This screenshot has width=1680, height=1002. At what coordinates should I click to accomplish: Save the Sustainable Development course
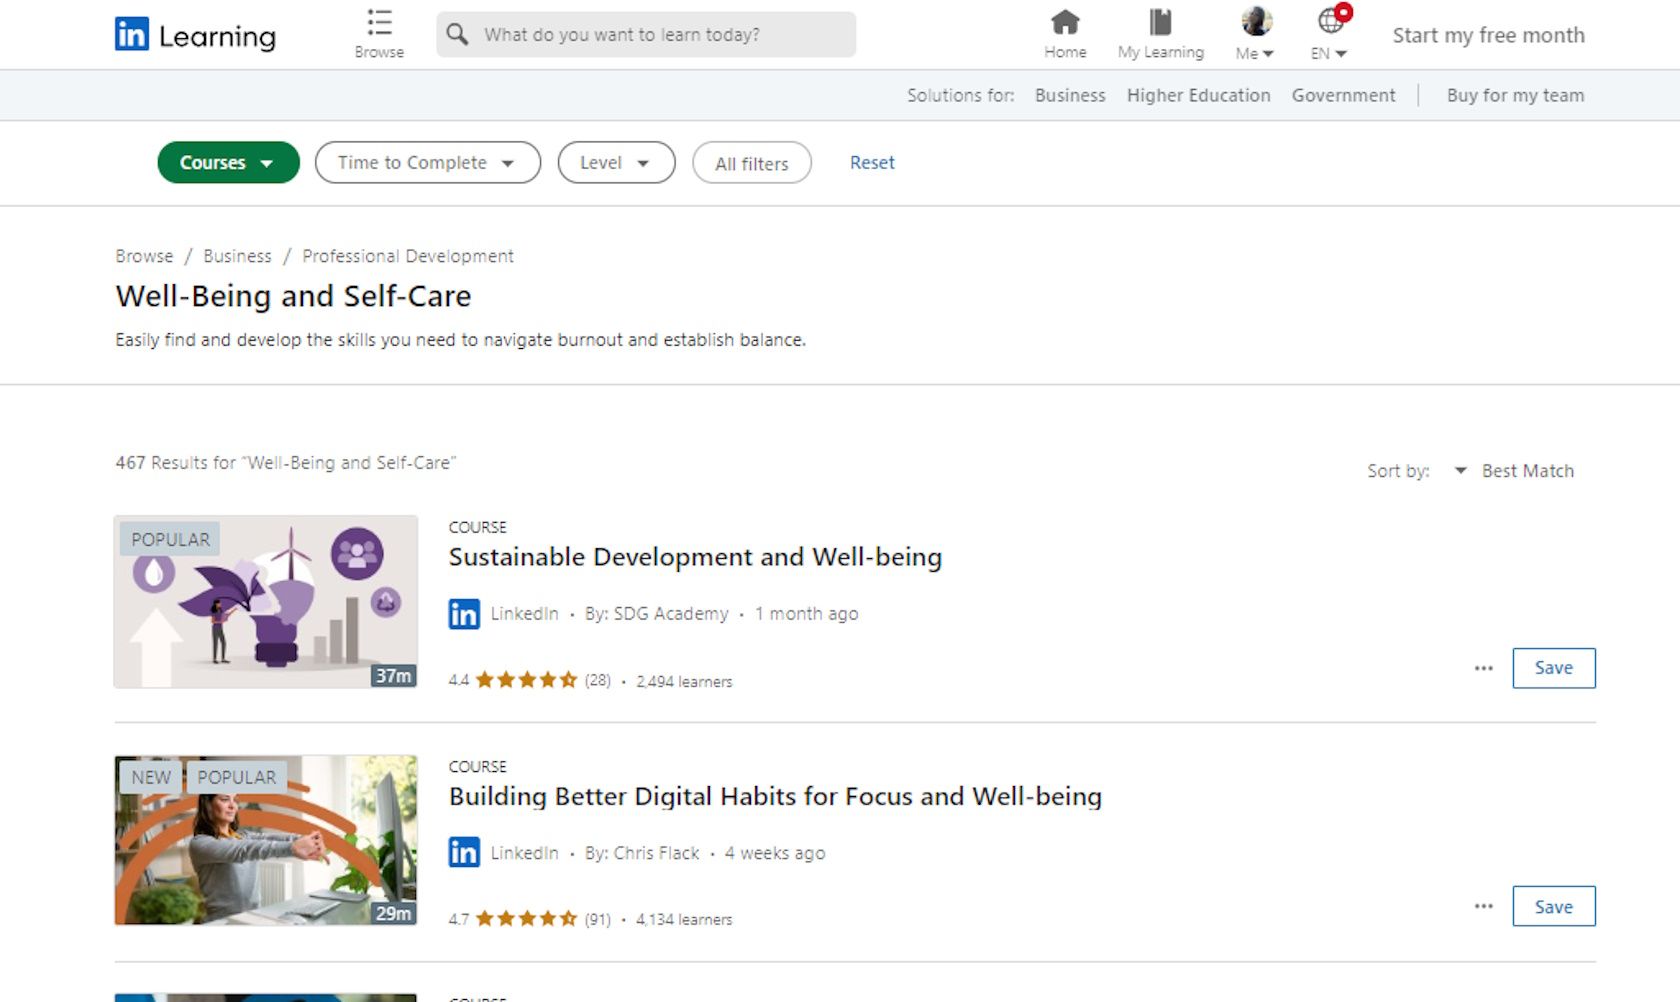pyautogui.click(x=1553, y=668)
